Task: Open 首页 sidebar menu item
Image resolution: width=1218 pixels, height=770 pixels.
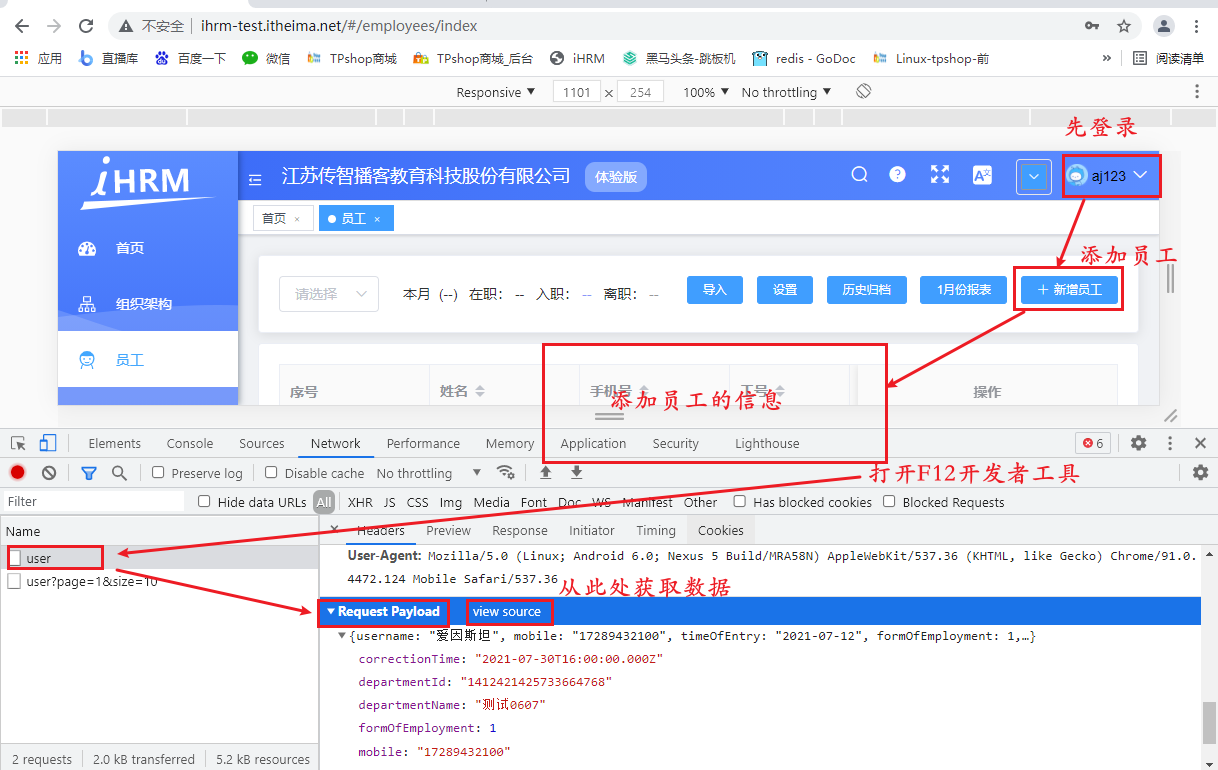Action: pyautogui.click(x=148, y=248)
